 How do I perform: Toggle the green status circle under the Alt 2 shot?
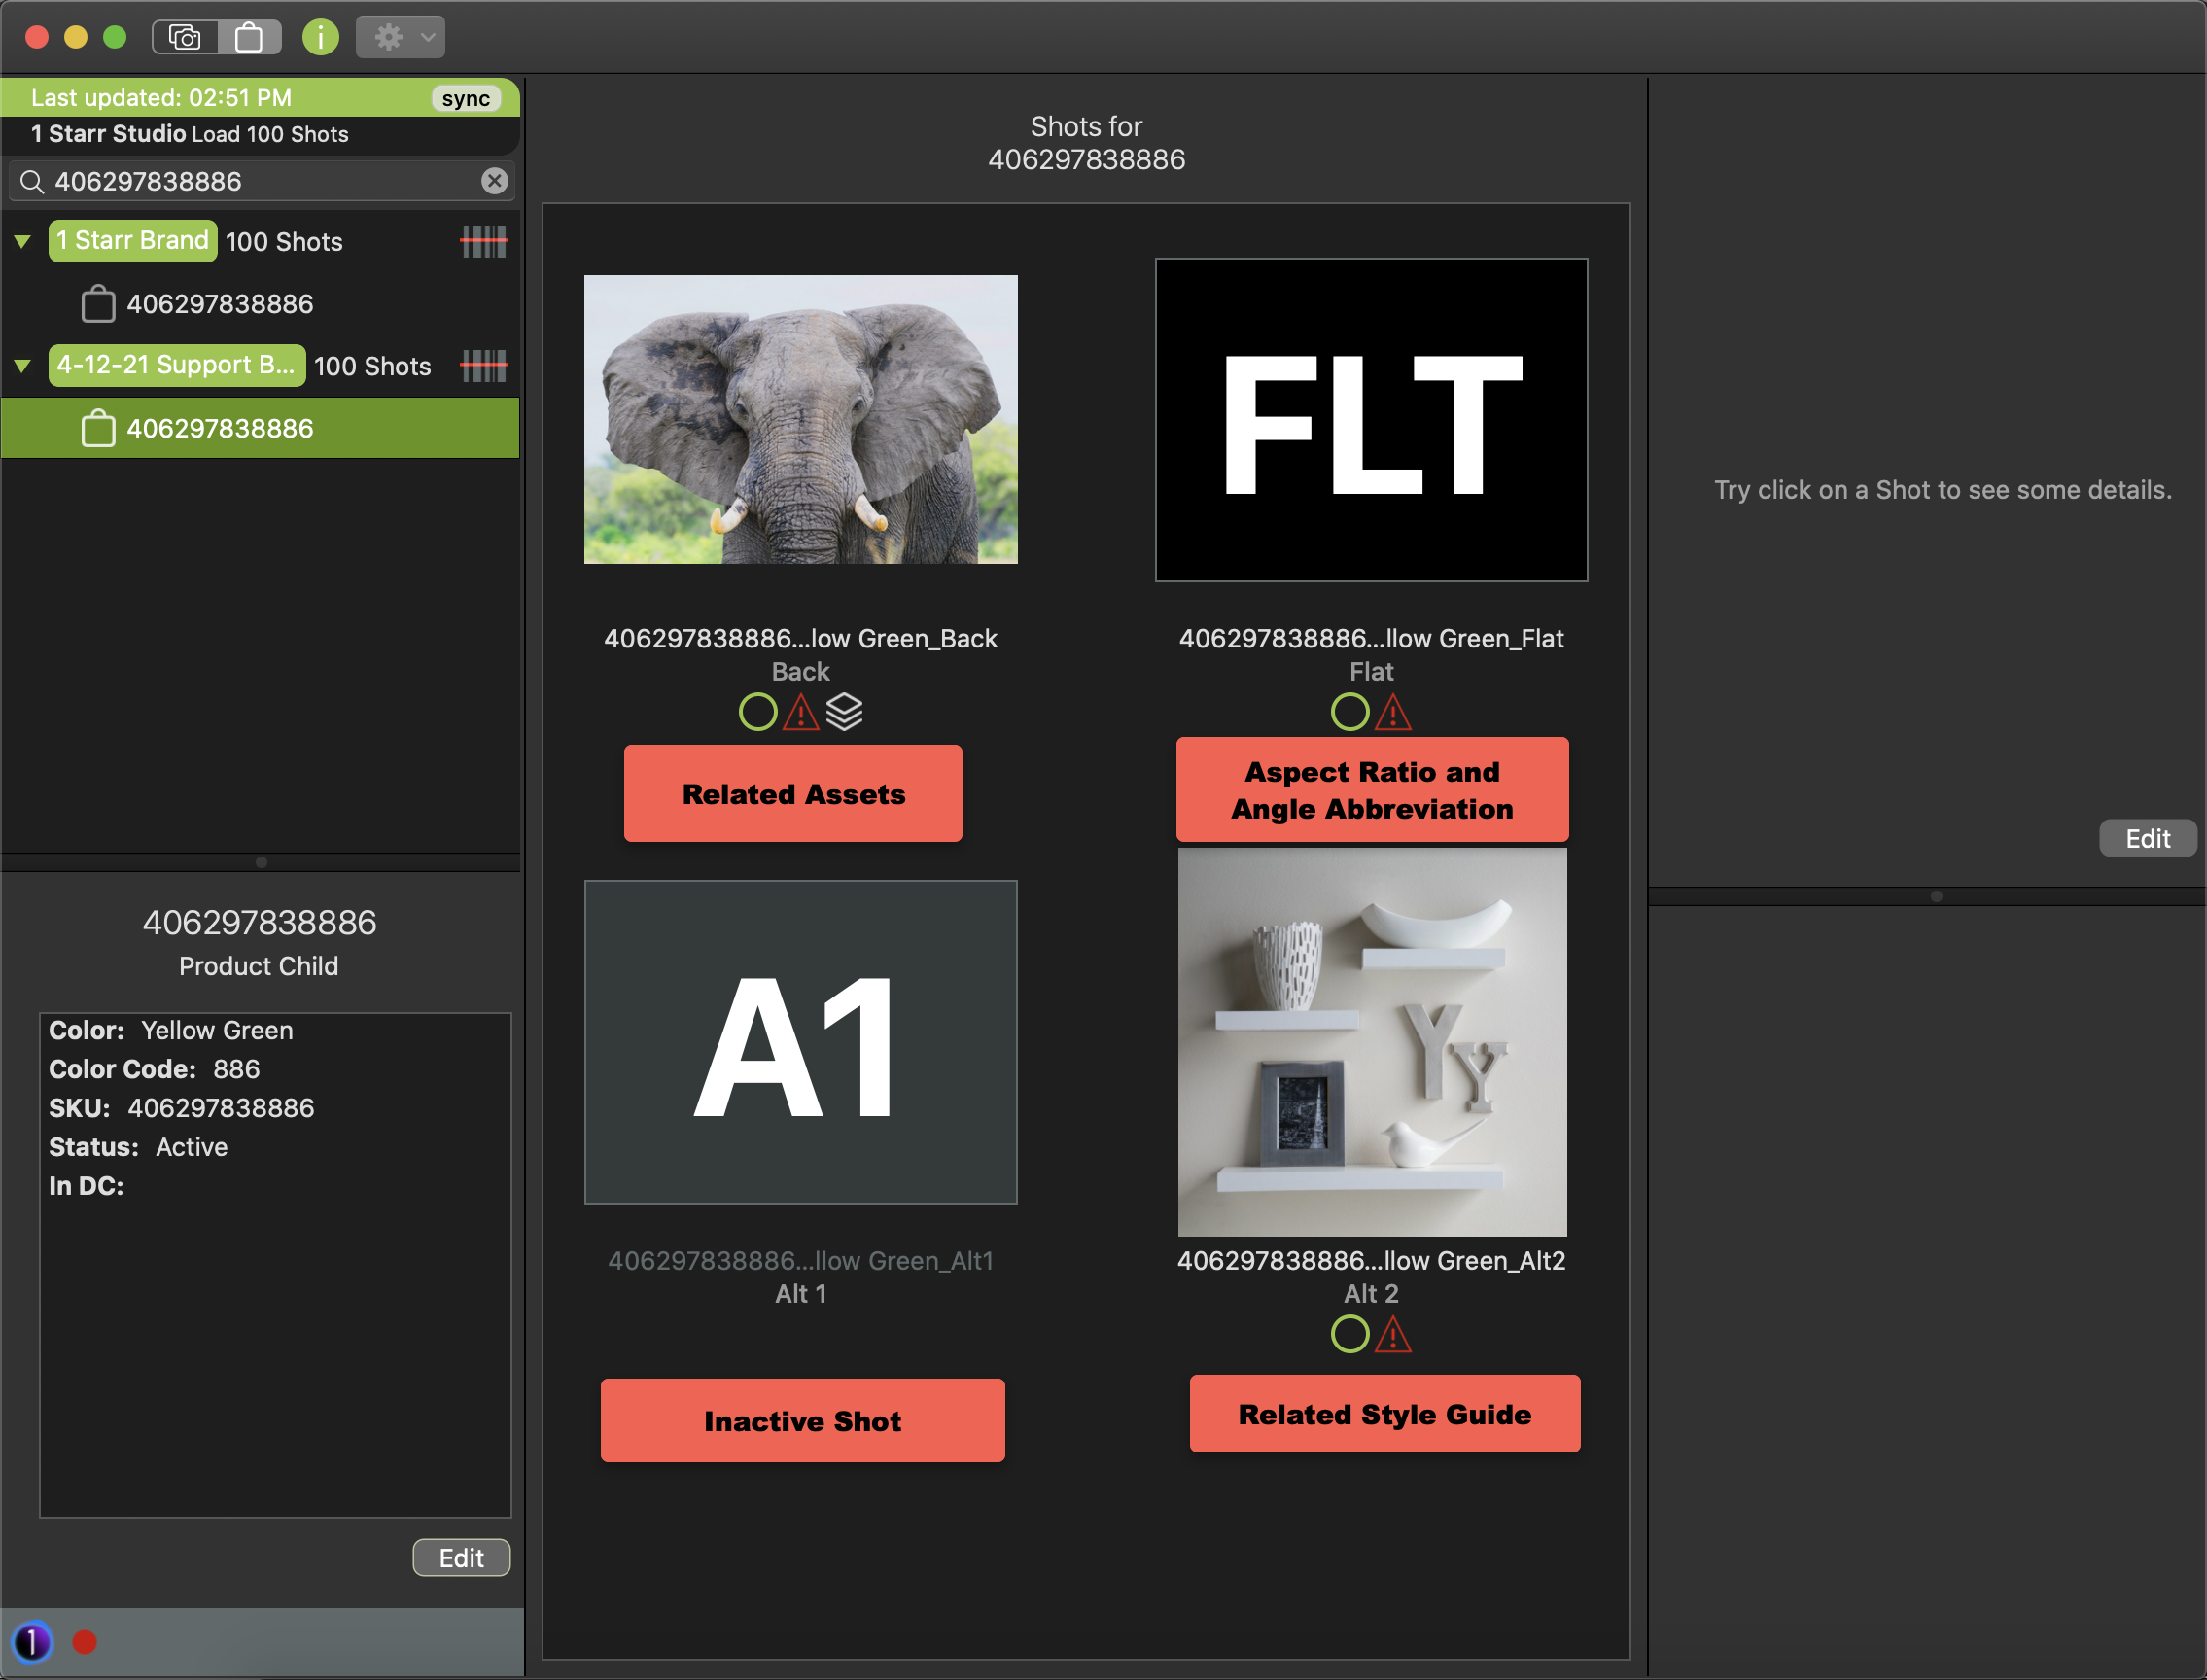click(x=1349, y=1334)
